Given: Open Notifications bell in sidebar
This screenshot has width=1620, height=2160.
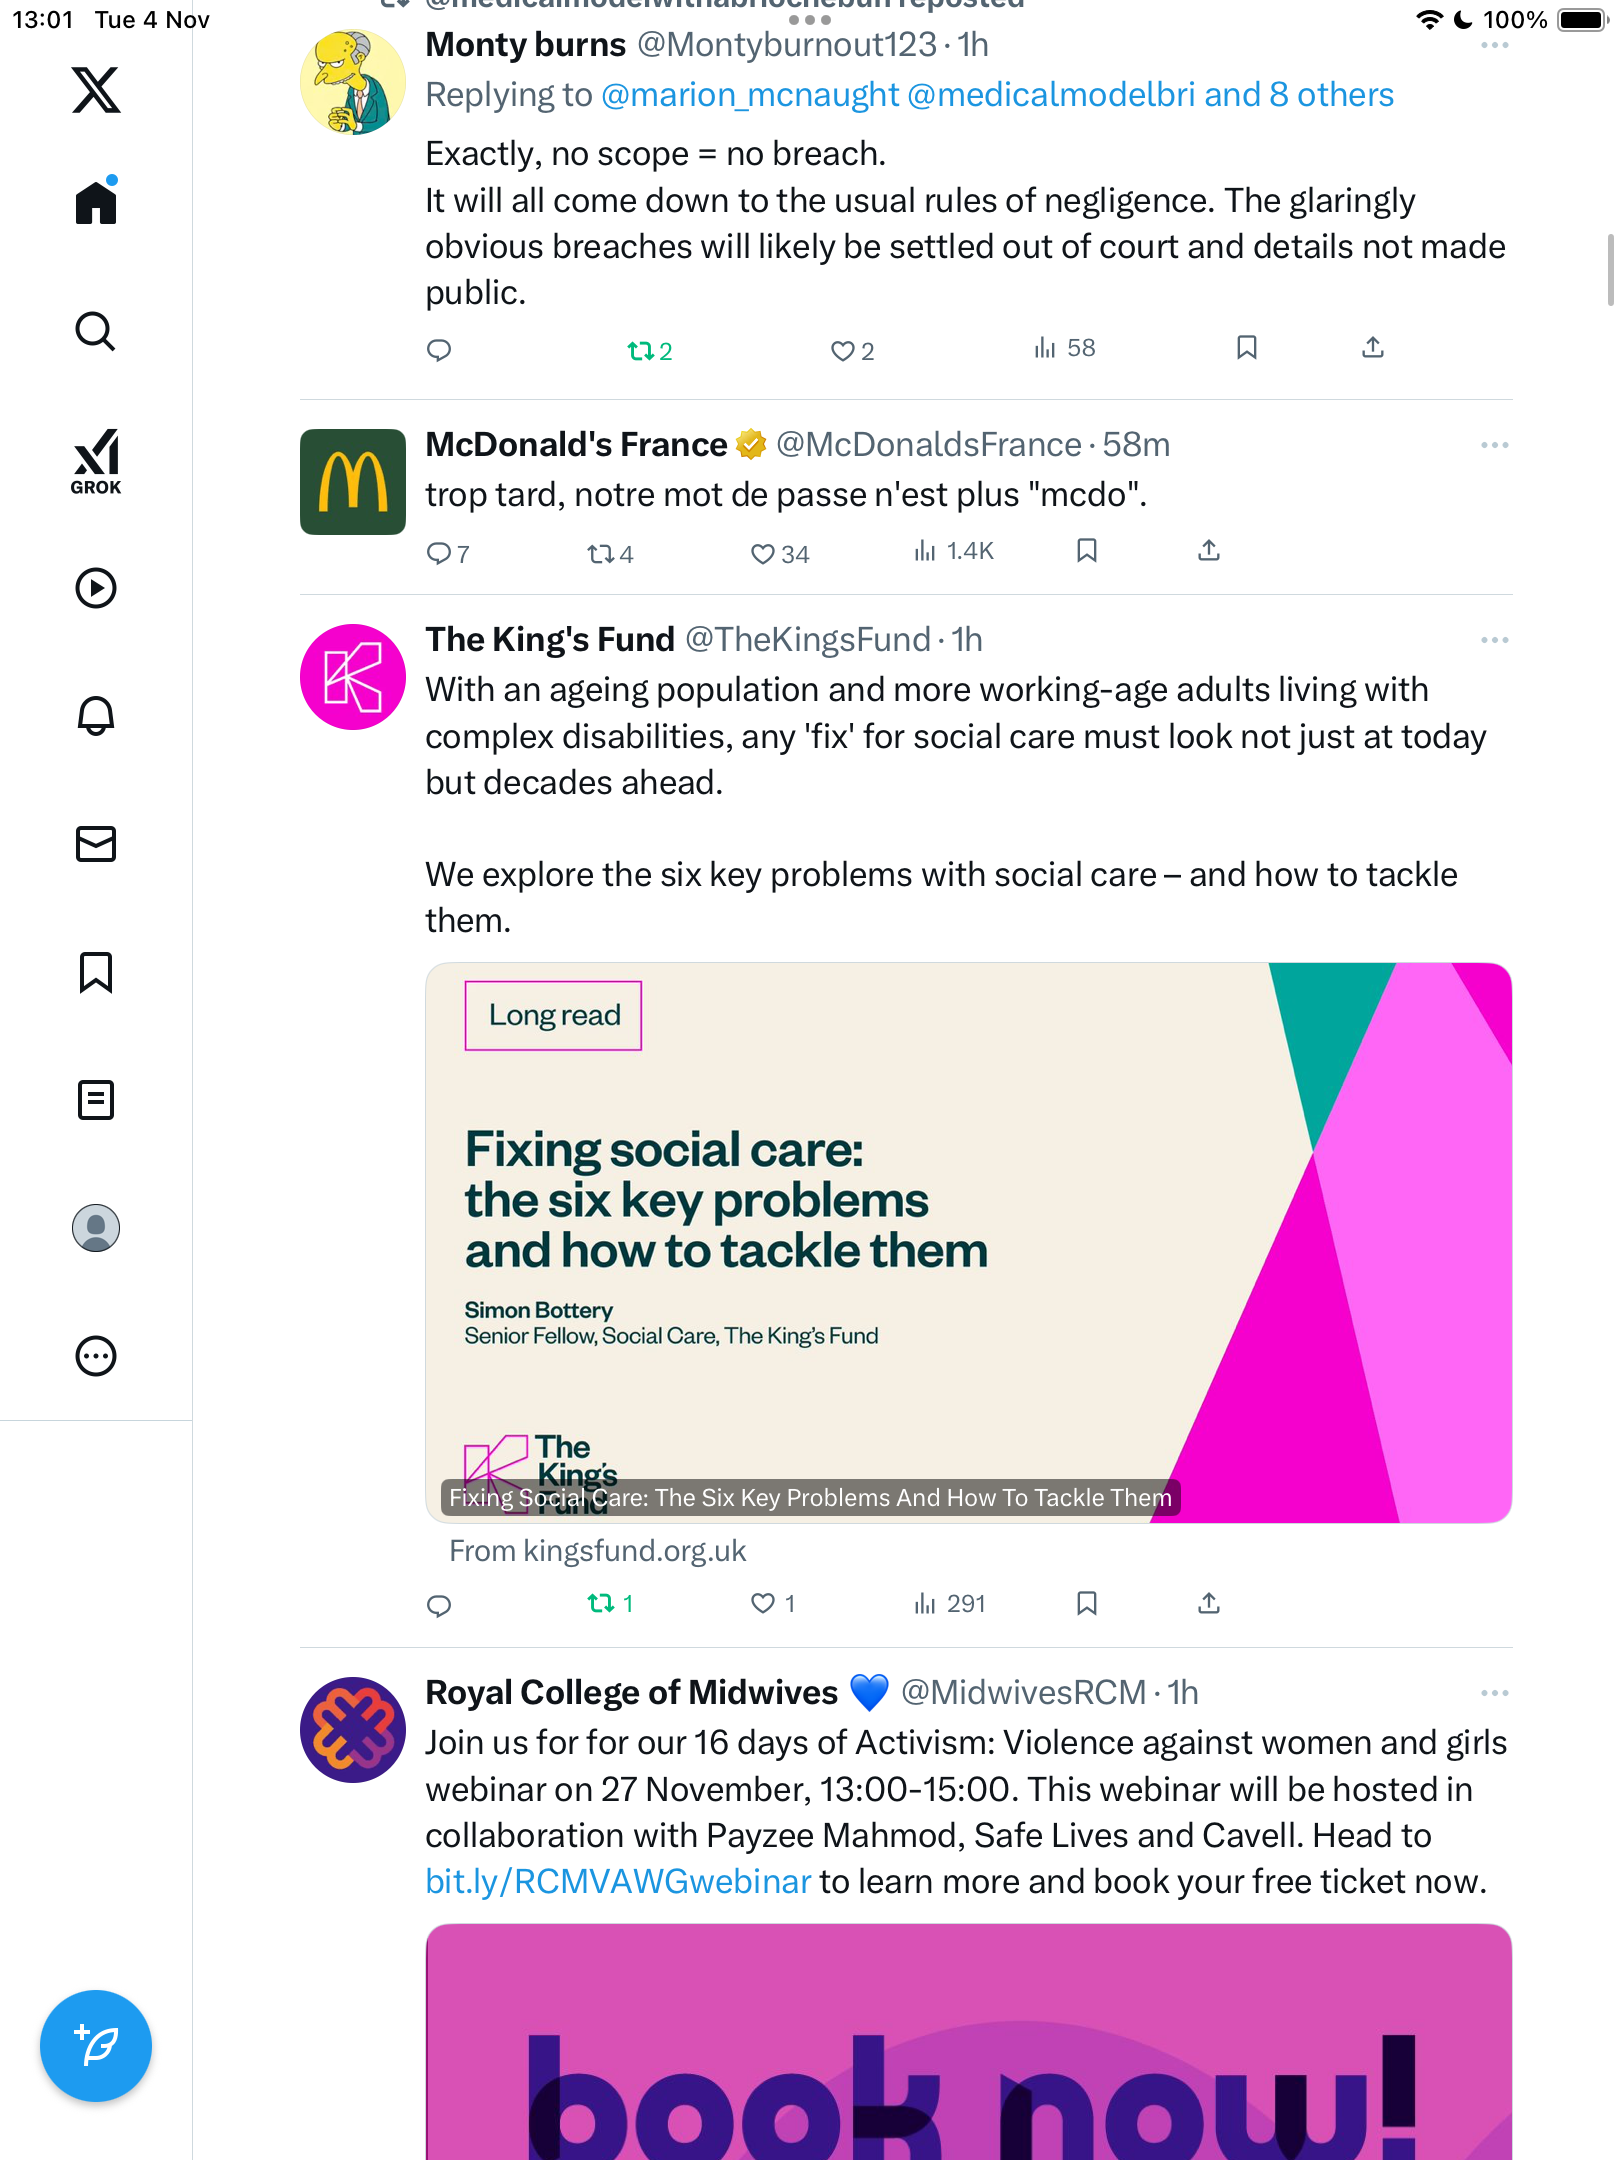Looking at the screenshot, I should tap(96, 716).
